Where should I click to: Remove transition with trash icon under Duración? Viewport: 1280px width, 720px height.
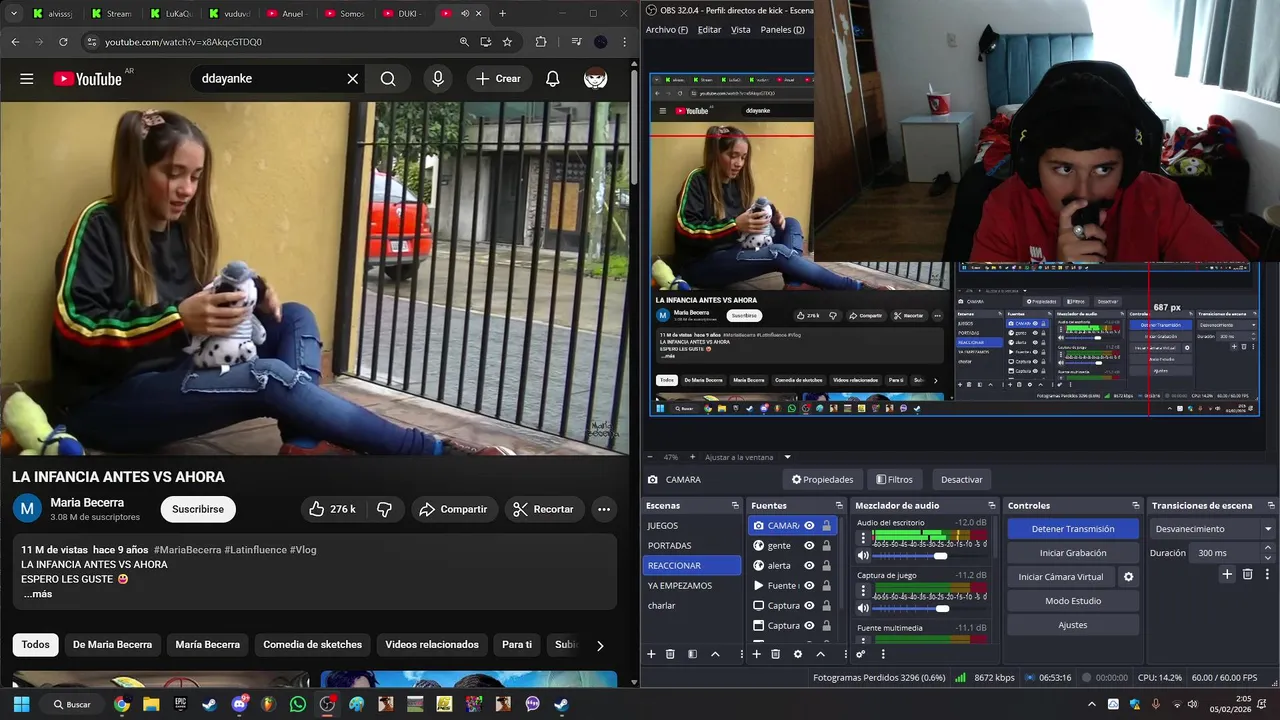[1247, 574]
